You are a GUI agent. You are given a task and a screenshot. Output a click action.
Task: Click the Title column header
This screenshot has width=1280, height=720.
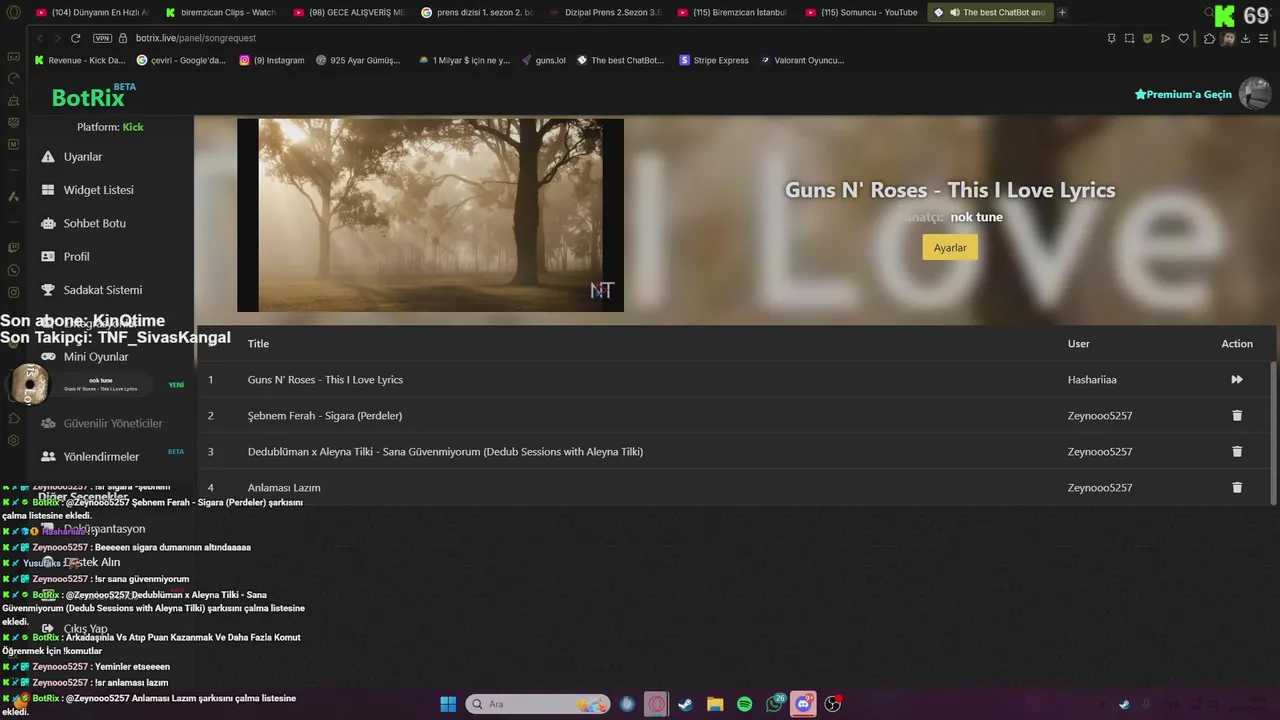pyautogui.click(x=258, y=343)
